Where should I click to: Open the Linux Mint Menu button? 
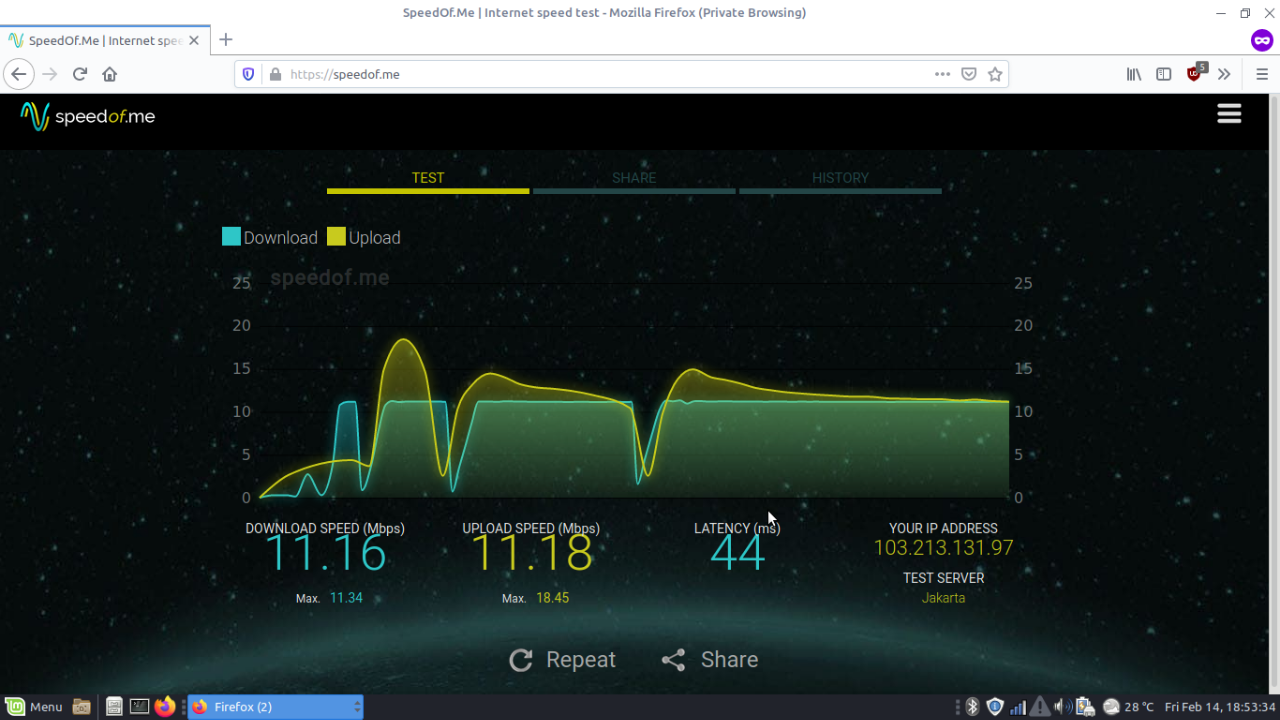pyautogui.click(x=34, y=707)
